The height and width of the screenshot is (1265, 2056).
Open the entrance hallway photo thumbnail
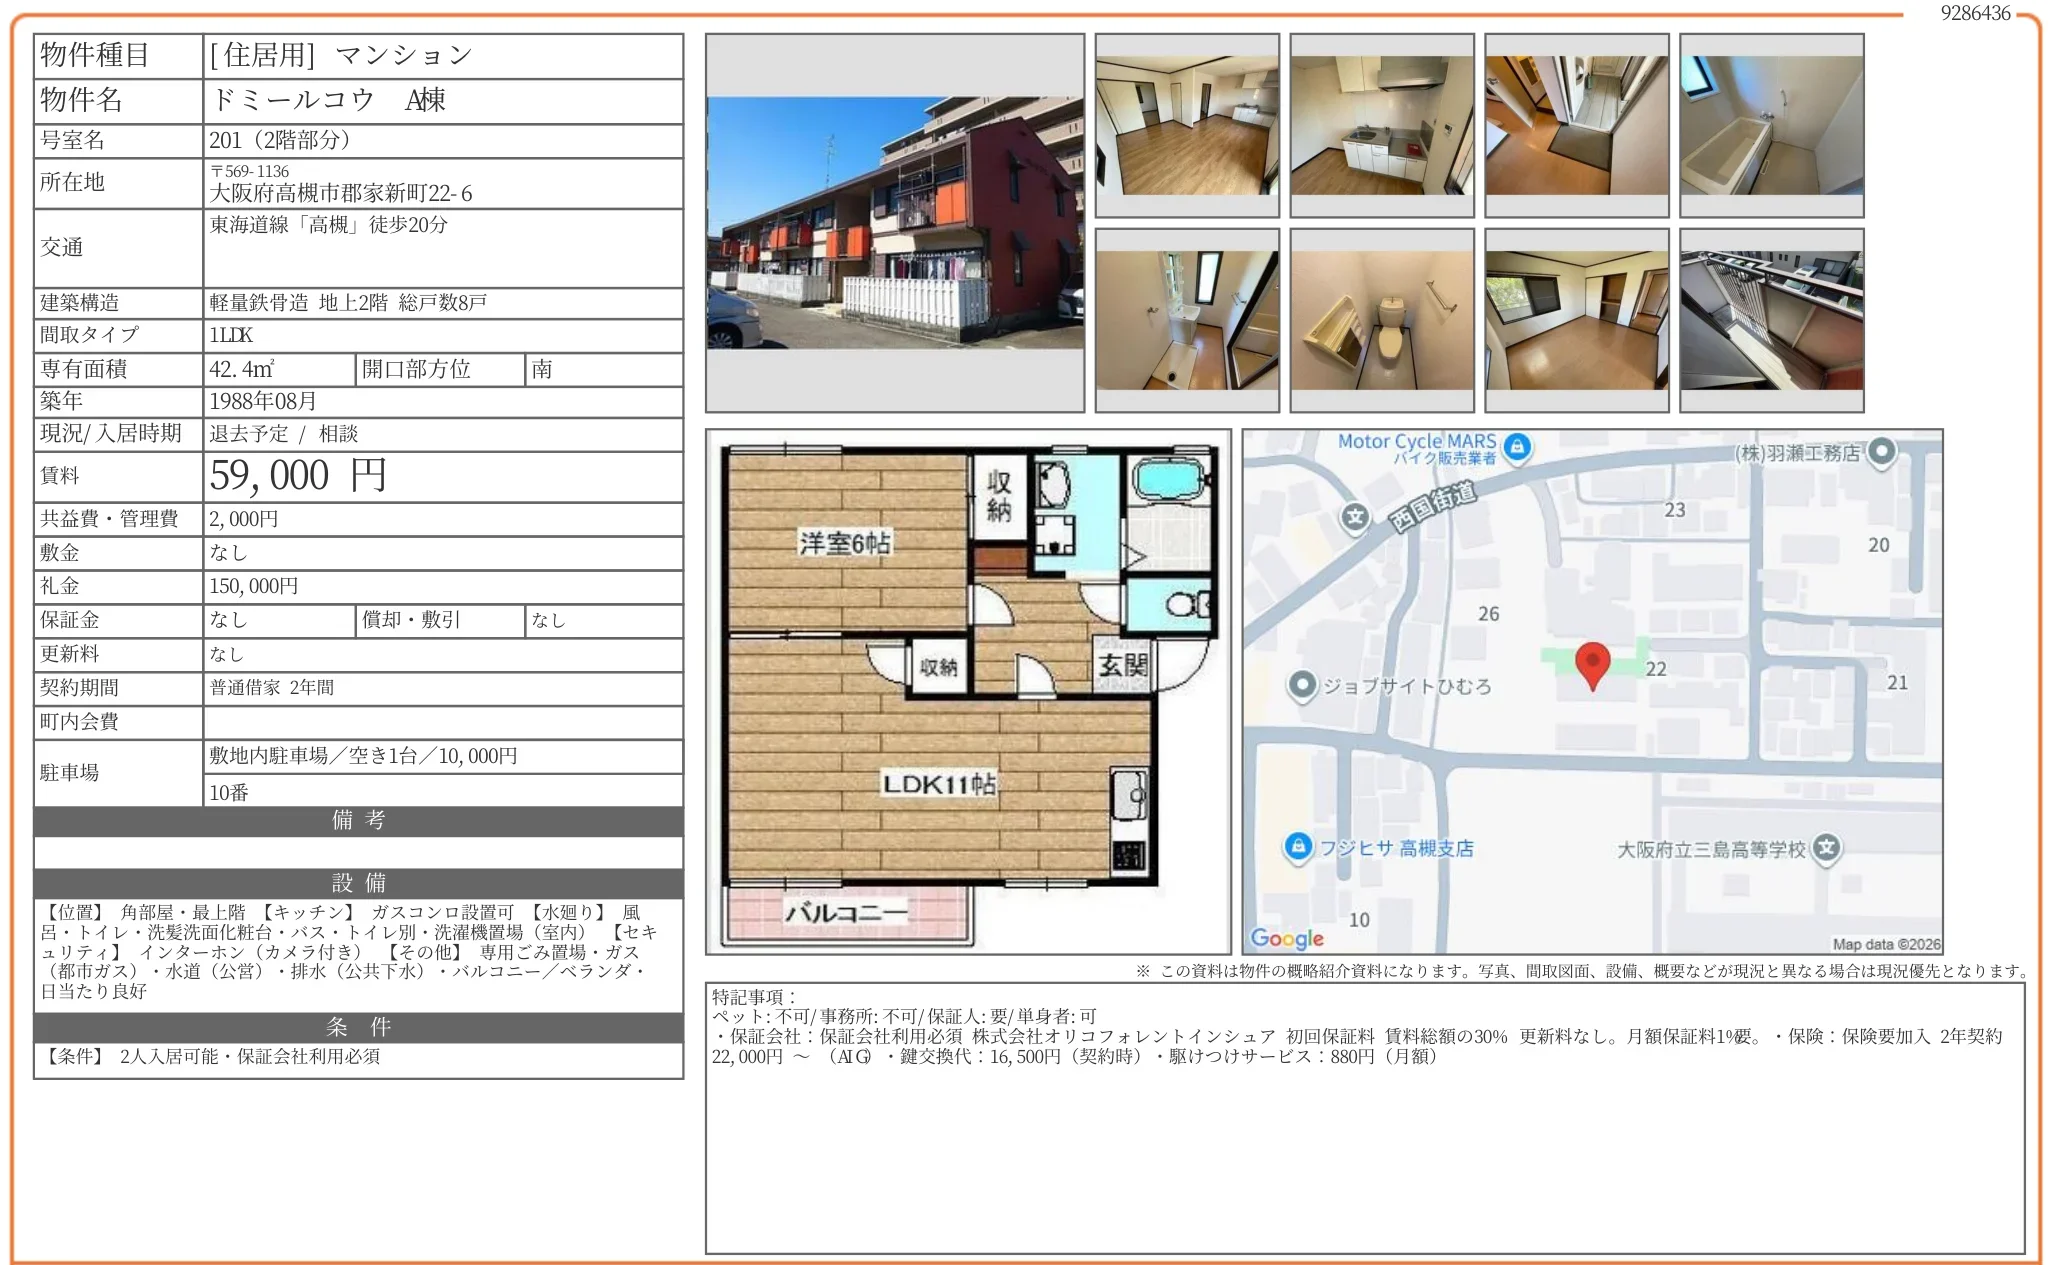coord(1576,125)
